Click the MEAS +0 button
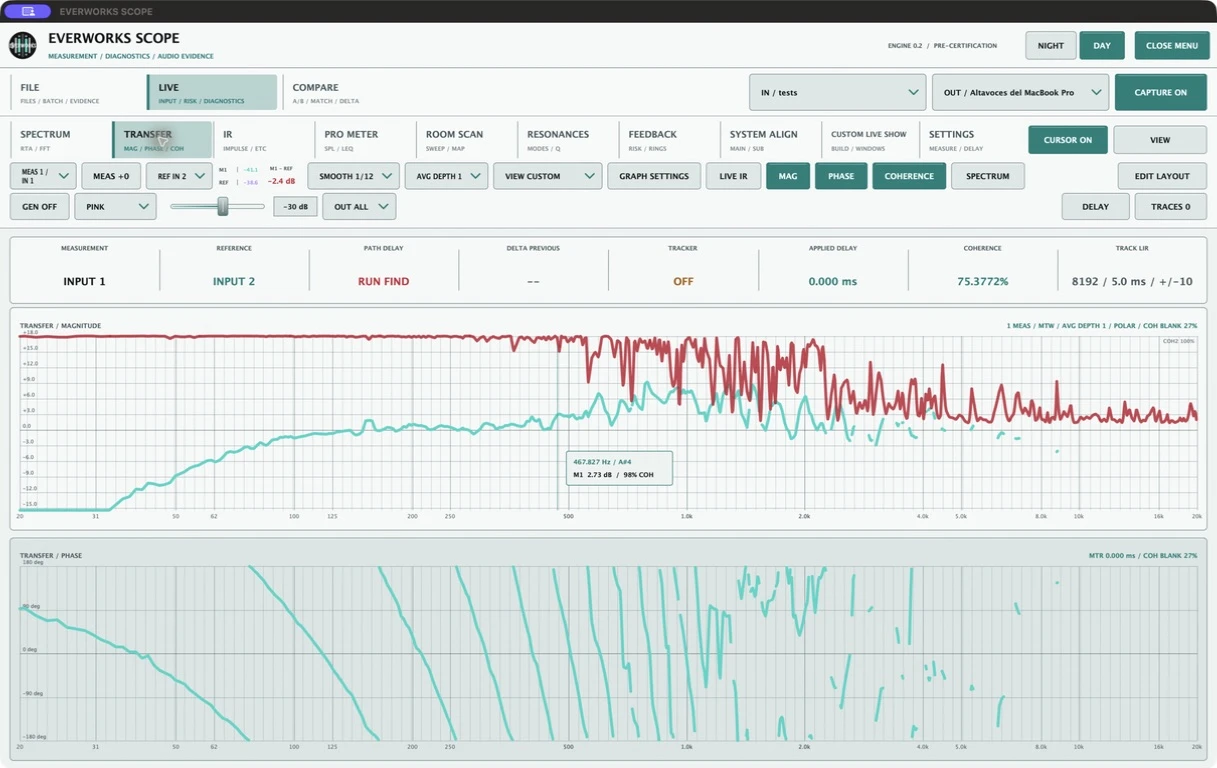 (111, 176)
